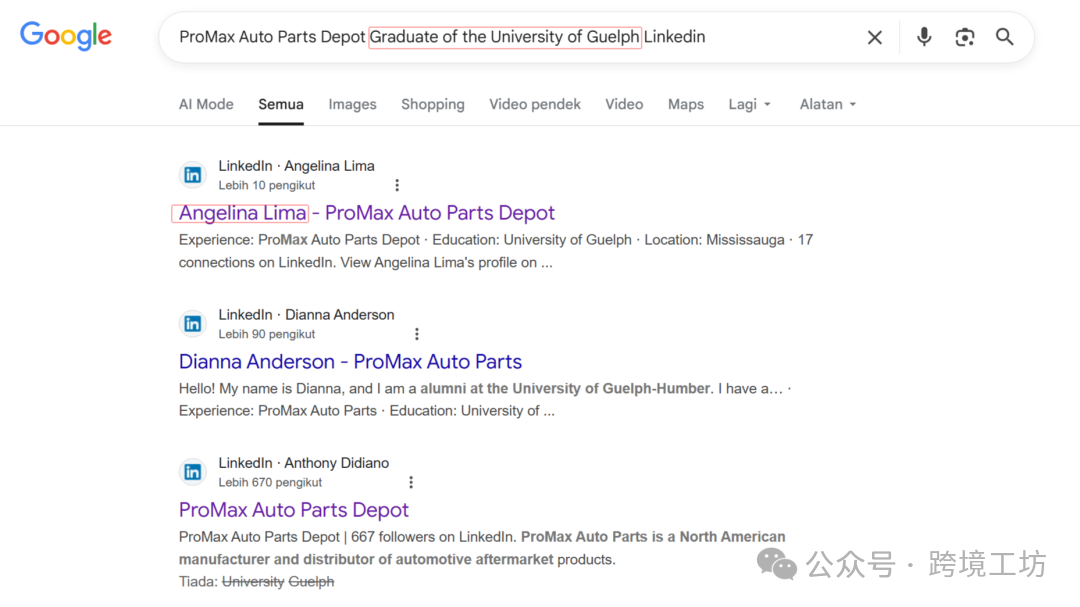The height and width of the screenshot is (607, 1080).
Task: Open Angelina Lima - ProMax Auto Parts Depot link
Action: 366,213
